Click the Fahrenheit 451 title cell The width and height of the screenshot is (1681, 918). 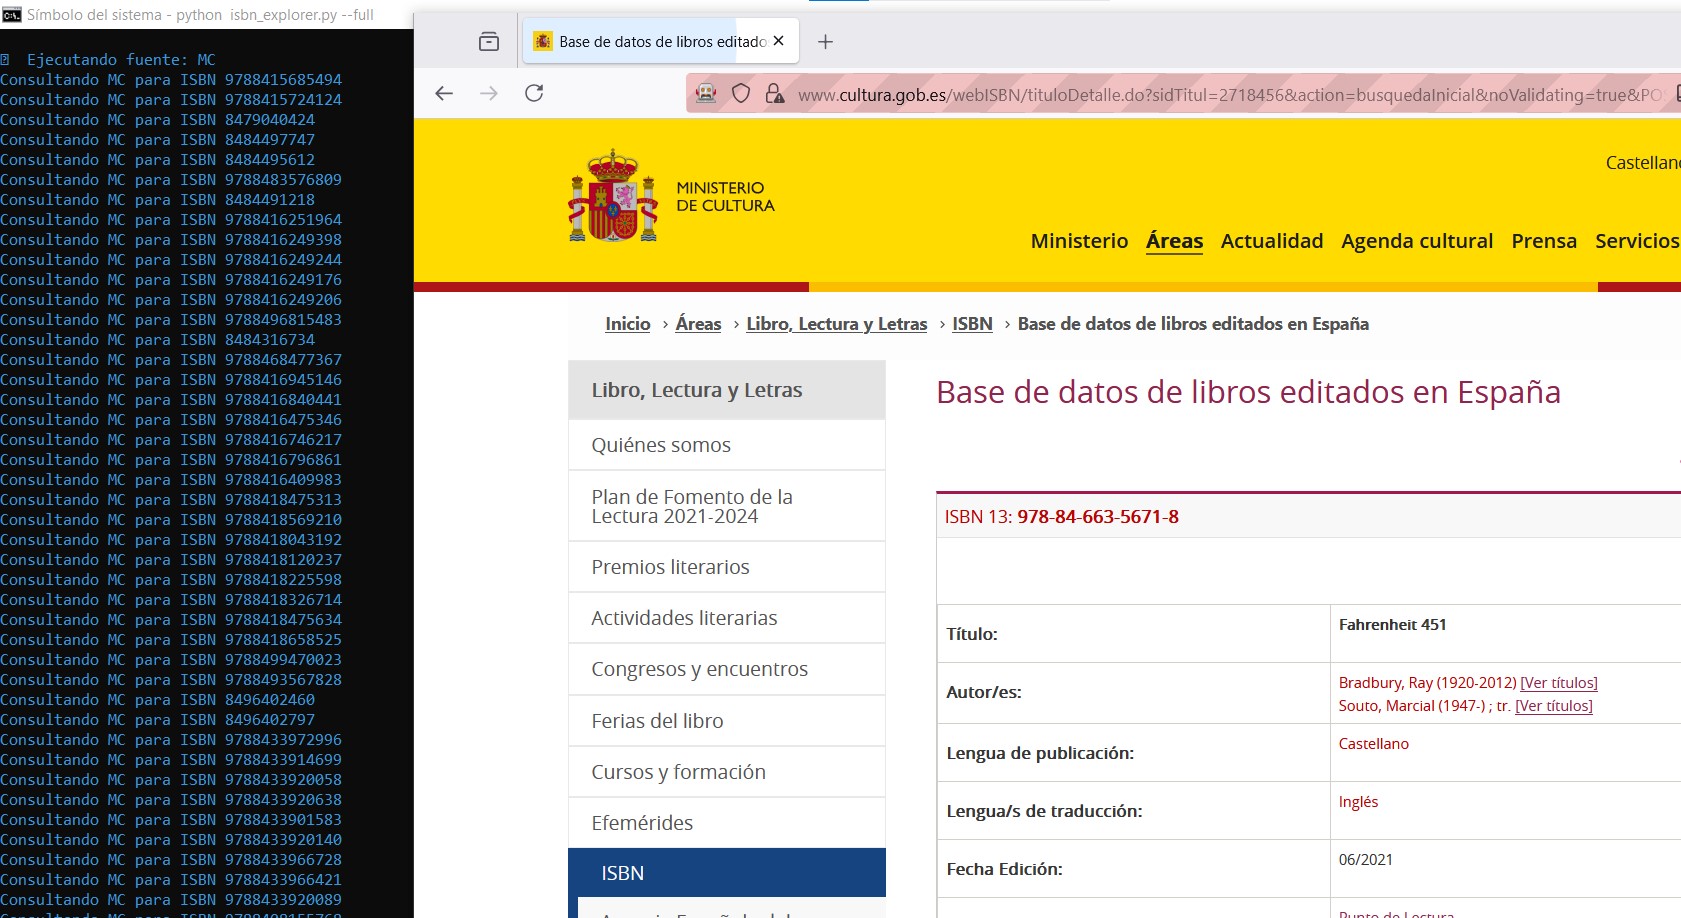pos(1393,625)
